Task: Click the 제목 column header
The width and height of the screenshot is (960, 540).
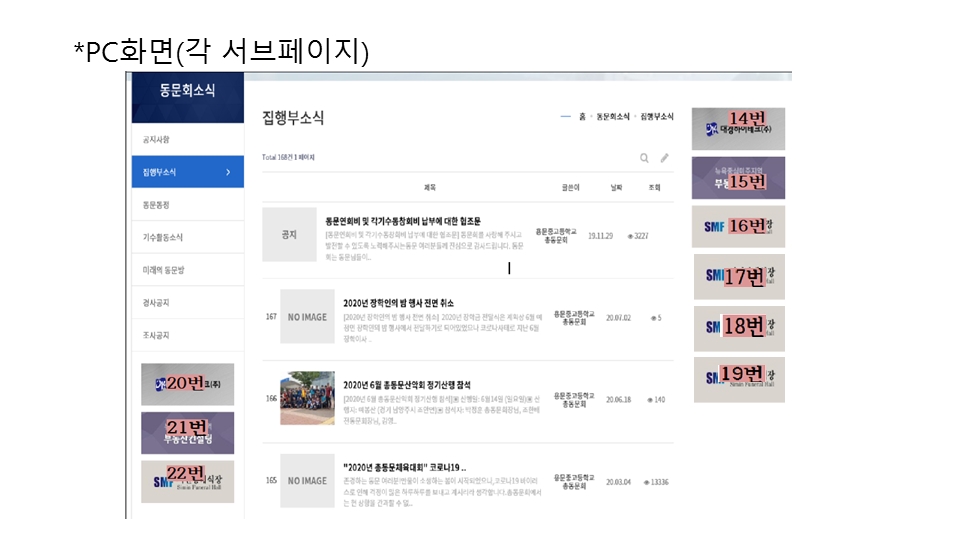Action: [430, 187]
